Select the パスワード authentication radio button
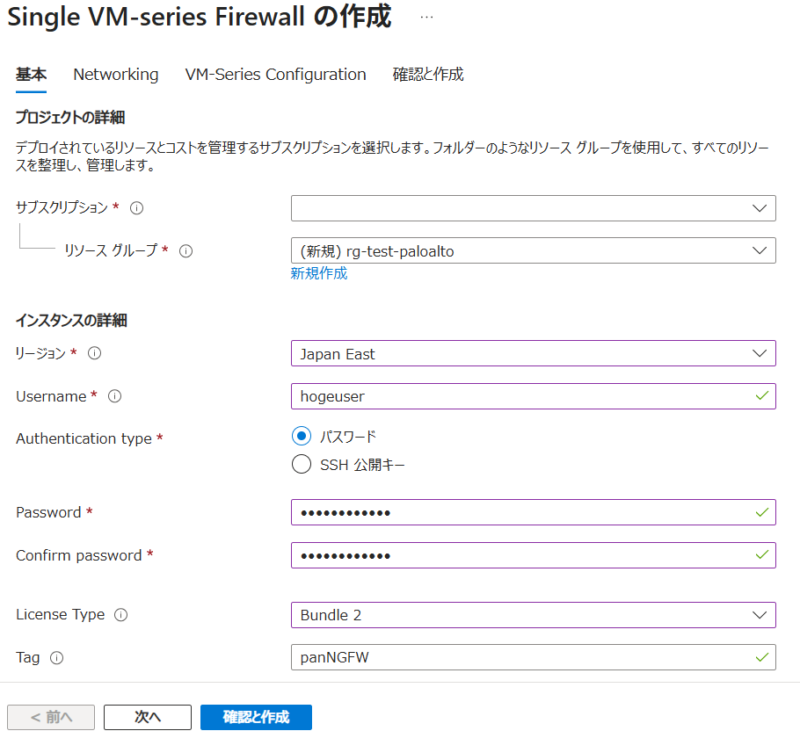This screenshot has height=731, width=800. point(301,436)
